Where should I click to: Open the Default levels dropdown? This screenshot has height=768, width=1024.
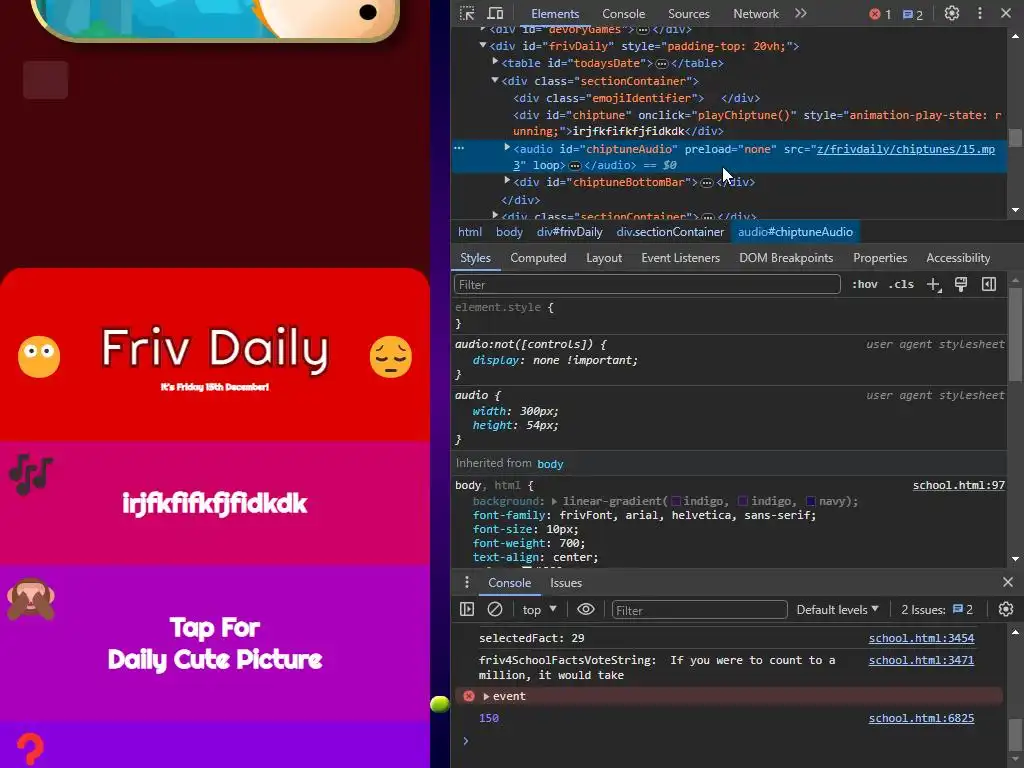pos(838,609)
